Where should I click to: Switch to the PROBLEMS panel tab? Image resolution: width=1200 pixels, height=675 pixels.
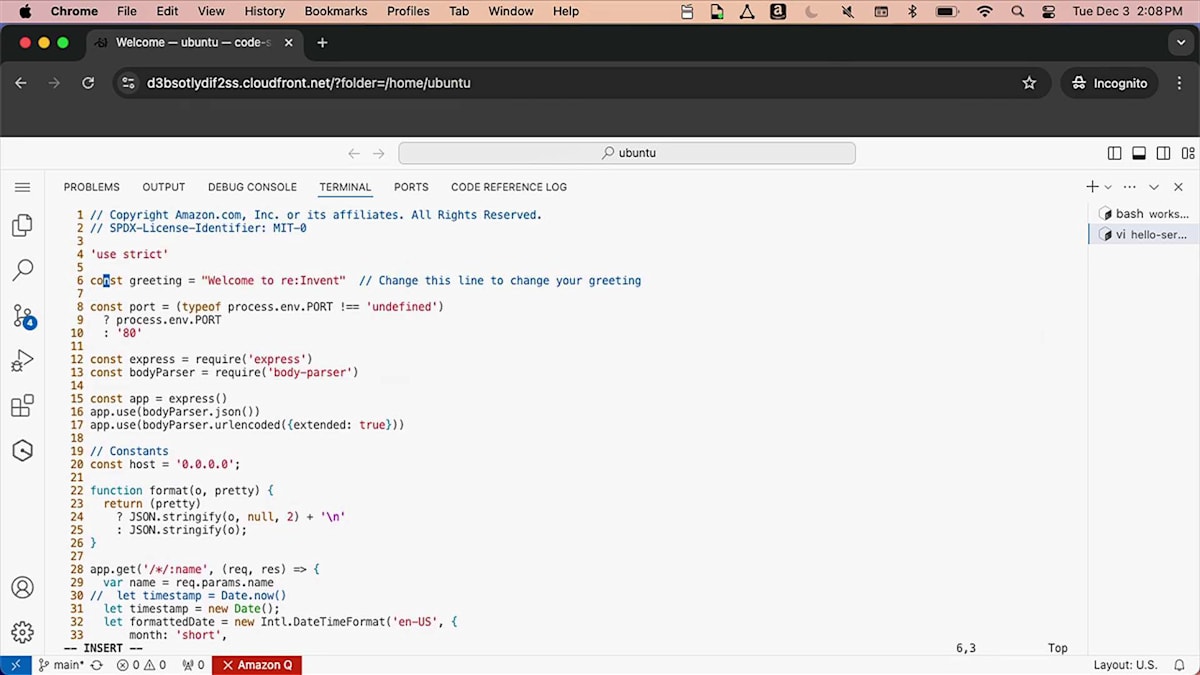(x=92, y=187)
